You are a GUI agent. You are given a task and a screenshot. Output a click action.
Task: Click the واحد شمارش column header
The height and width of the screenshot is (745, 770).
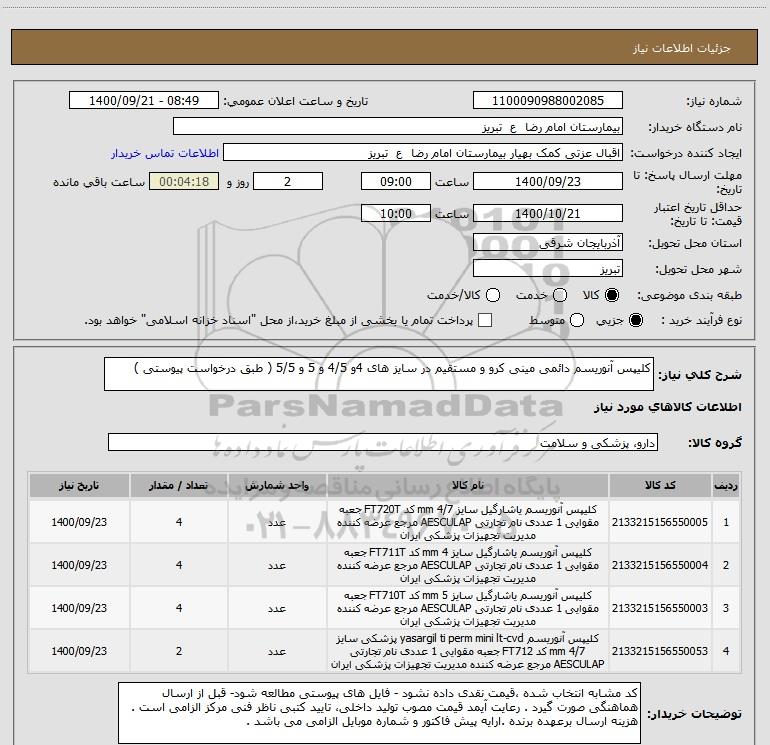[277, 486]
